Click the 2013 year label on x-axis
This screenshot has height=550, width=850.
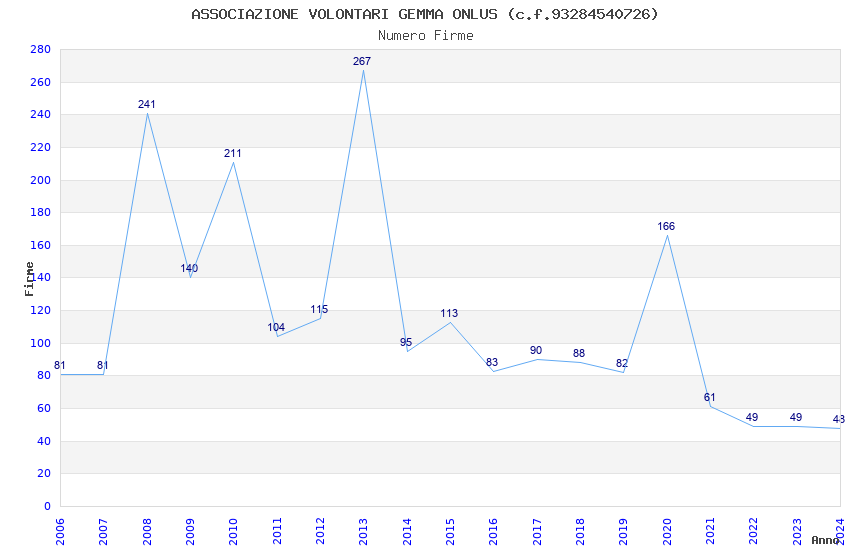coord(363,532)
